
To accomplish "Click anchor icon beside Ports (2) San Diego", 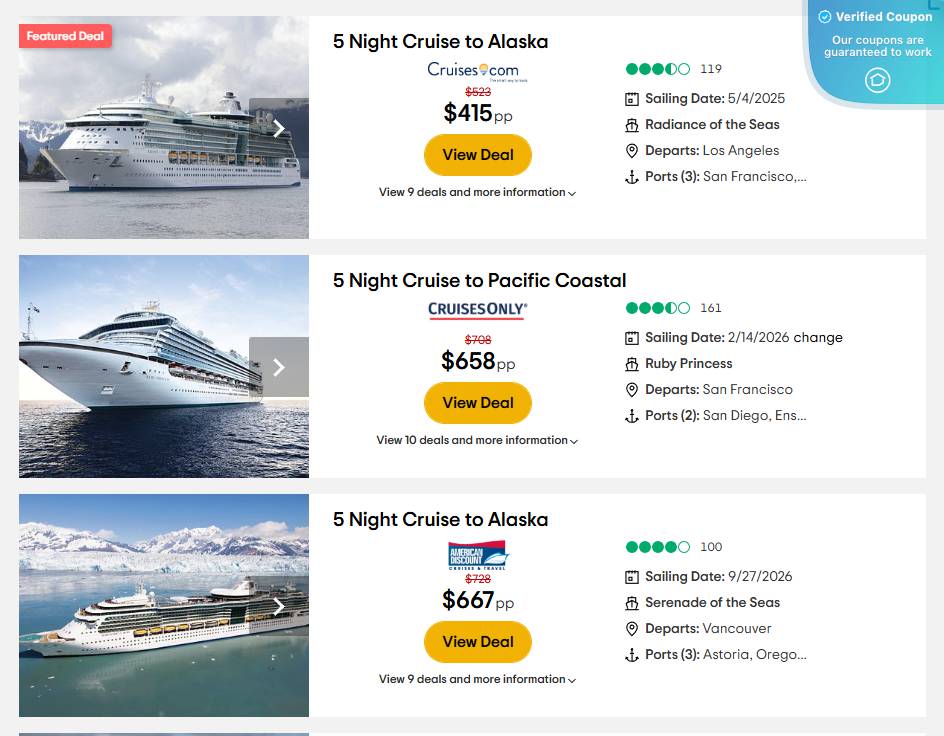I will (x=632, y=416).
